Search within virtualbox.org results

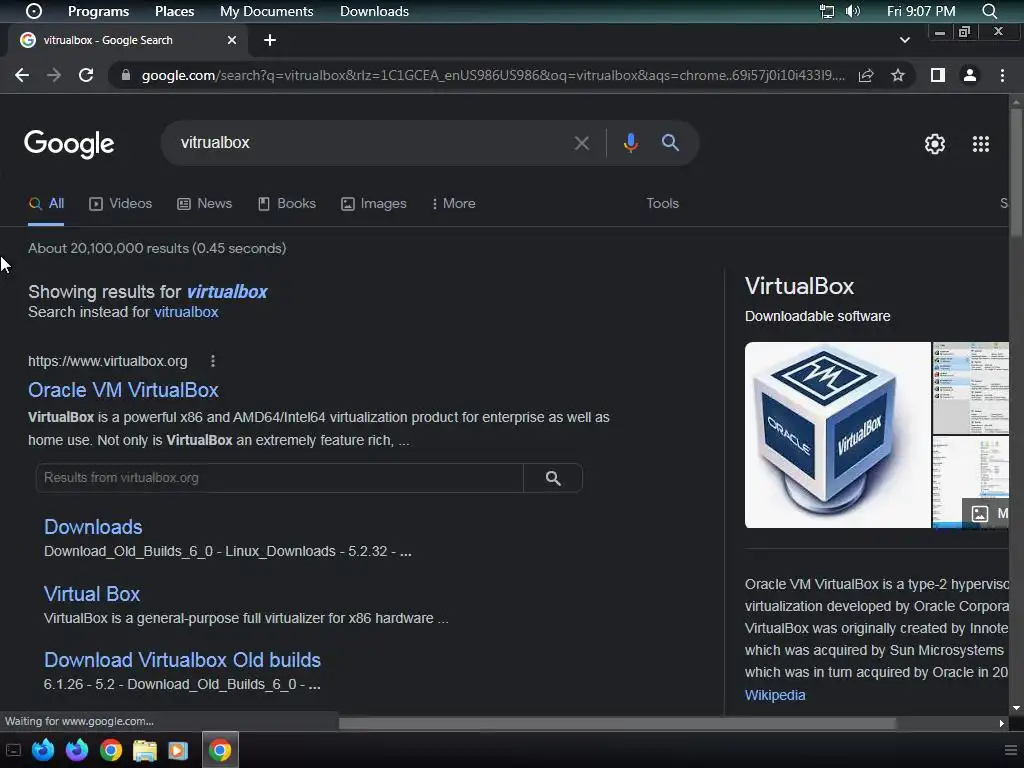[553, 478]
